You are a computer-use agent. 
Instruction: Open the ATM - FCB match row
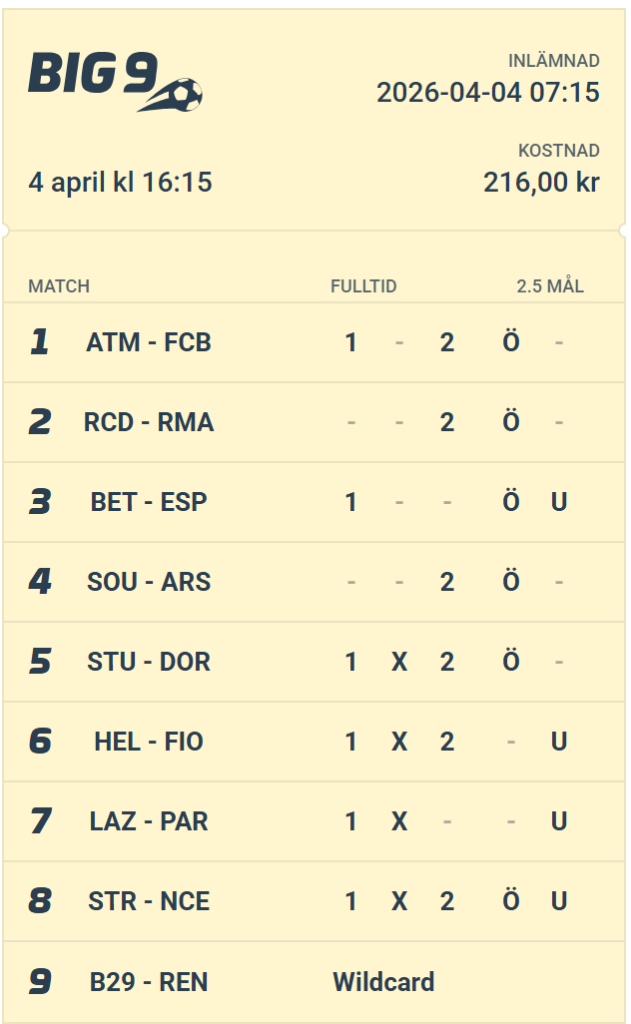(x=148, y=343)
